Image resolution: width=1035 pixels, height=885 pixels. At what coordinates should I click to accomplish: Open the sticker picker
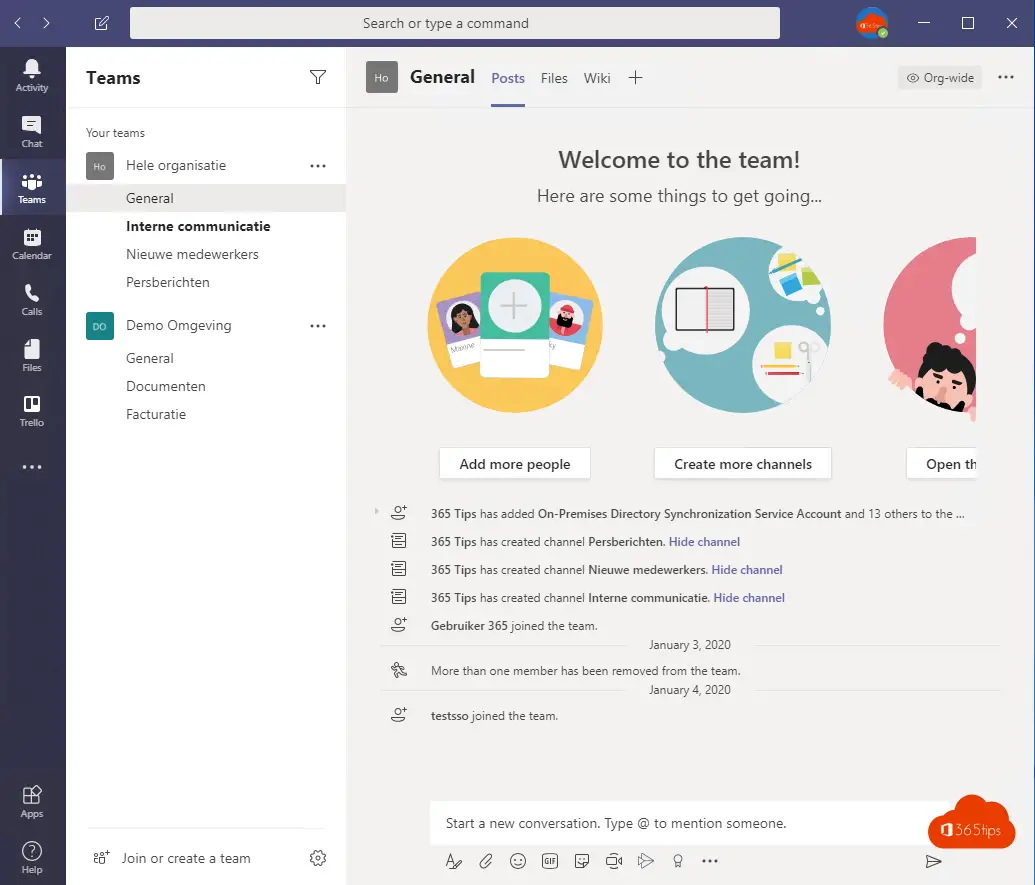582,861
